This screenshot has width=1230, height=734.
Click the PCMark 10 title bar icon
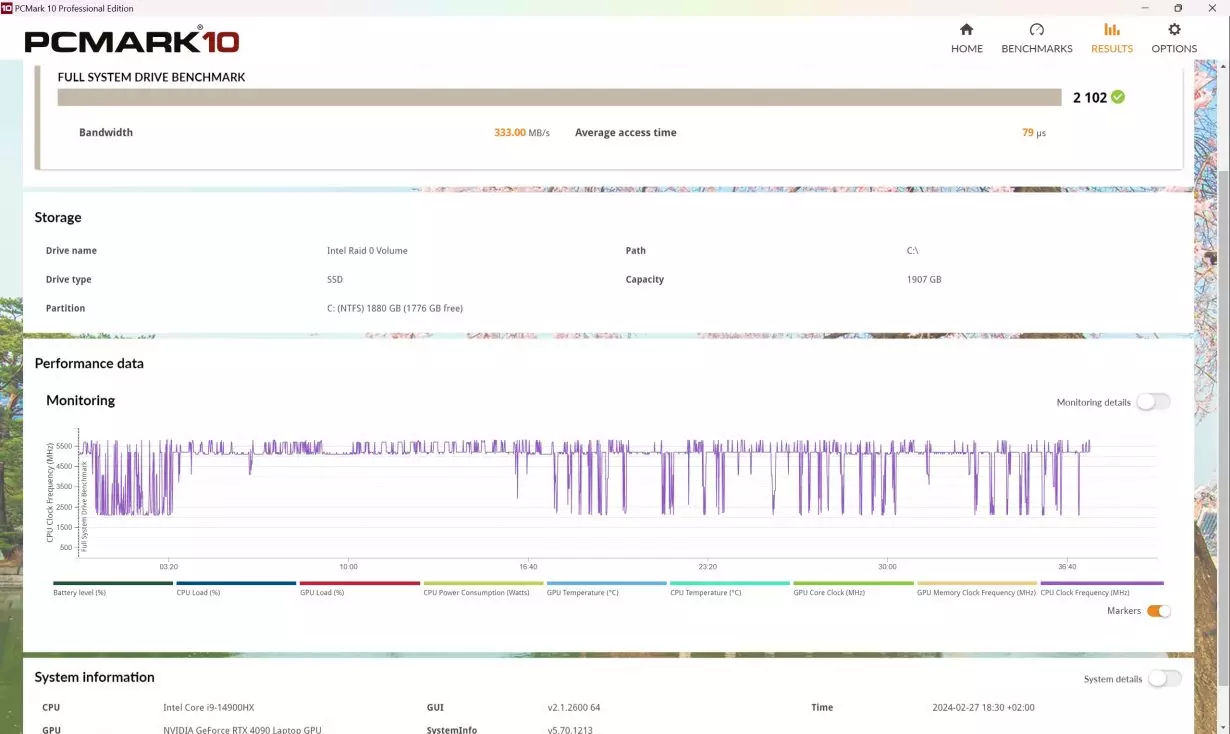7,8
